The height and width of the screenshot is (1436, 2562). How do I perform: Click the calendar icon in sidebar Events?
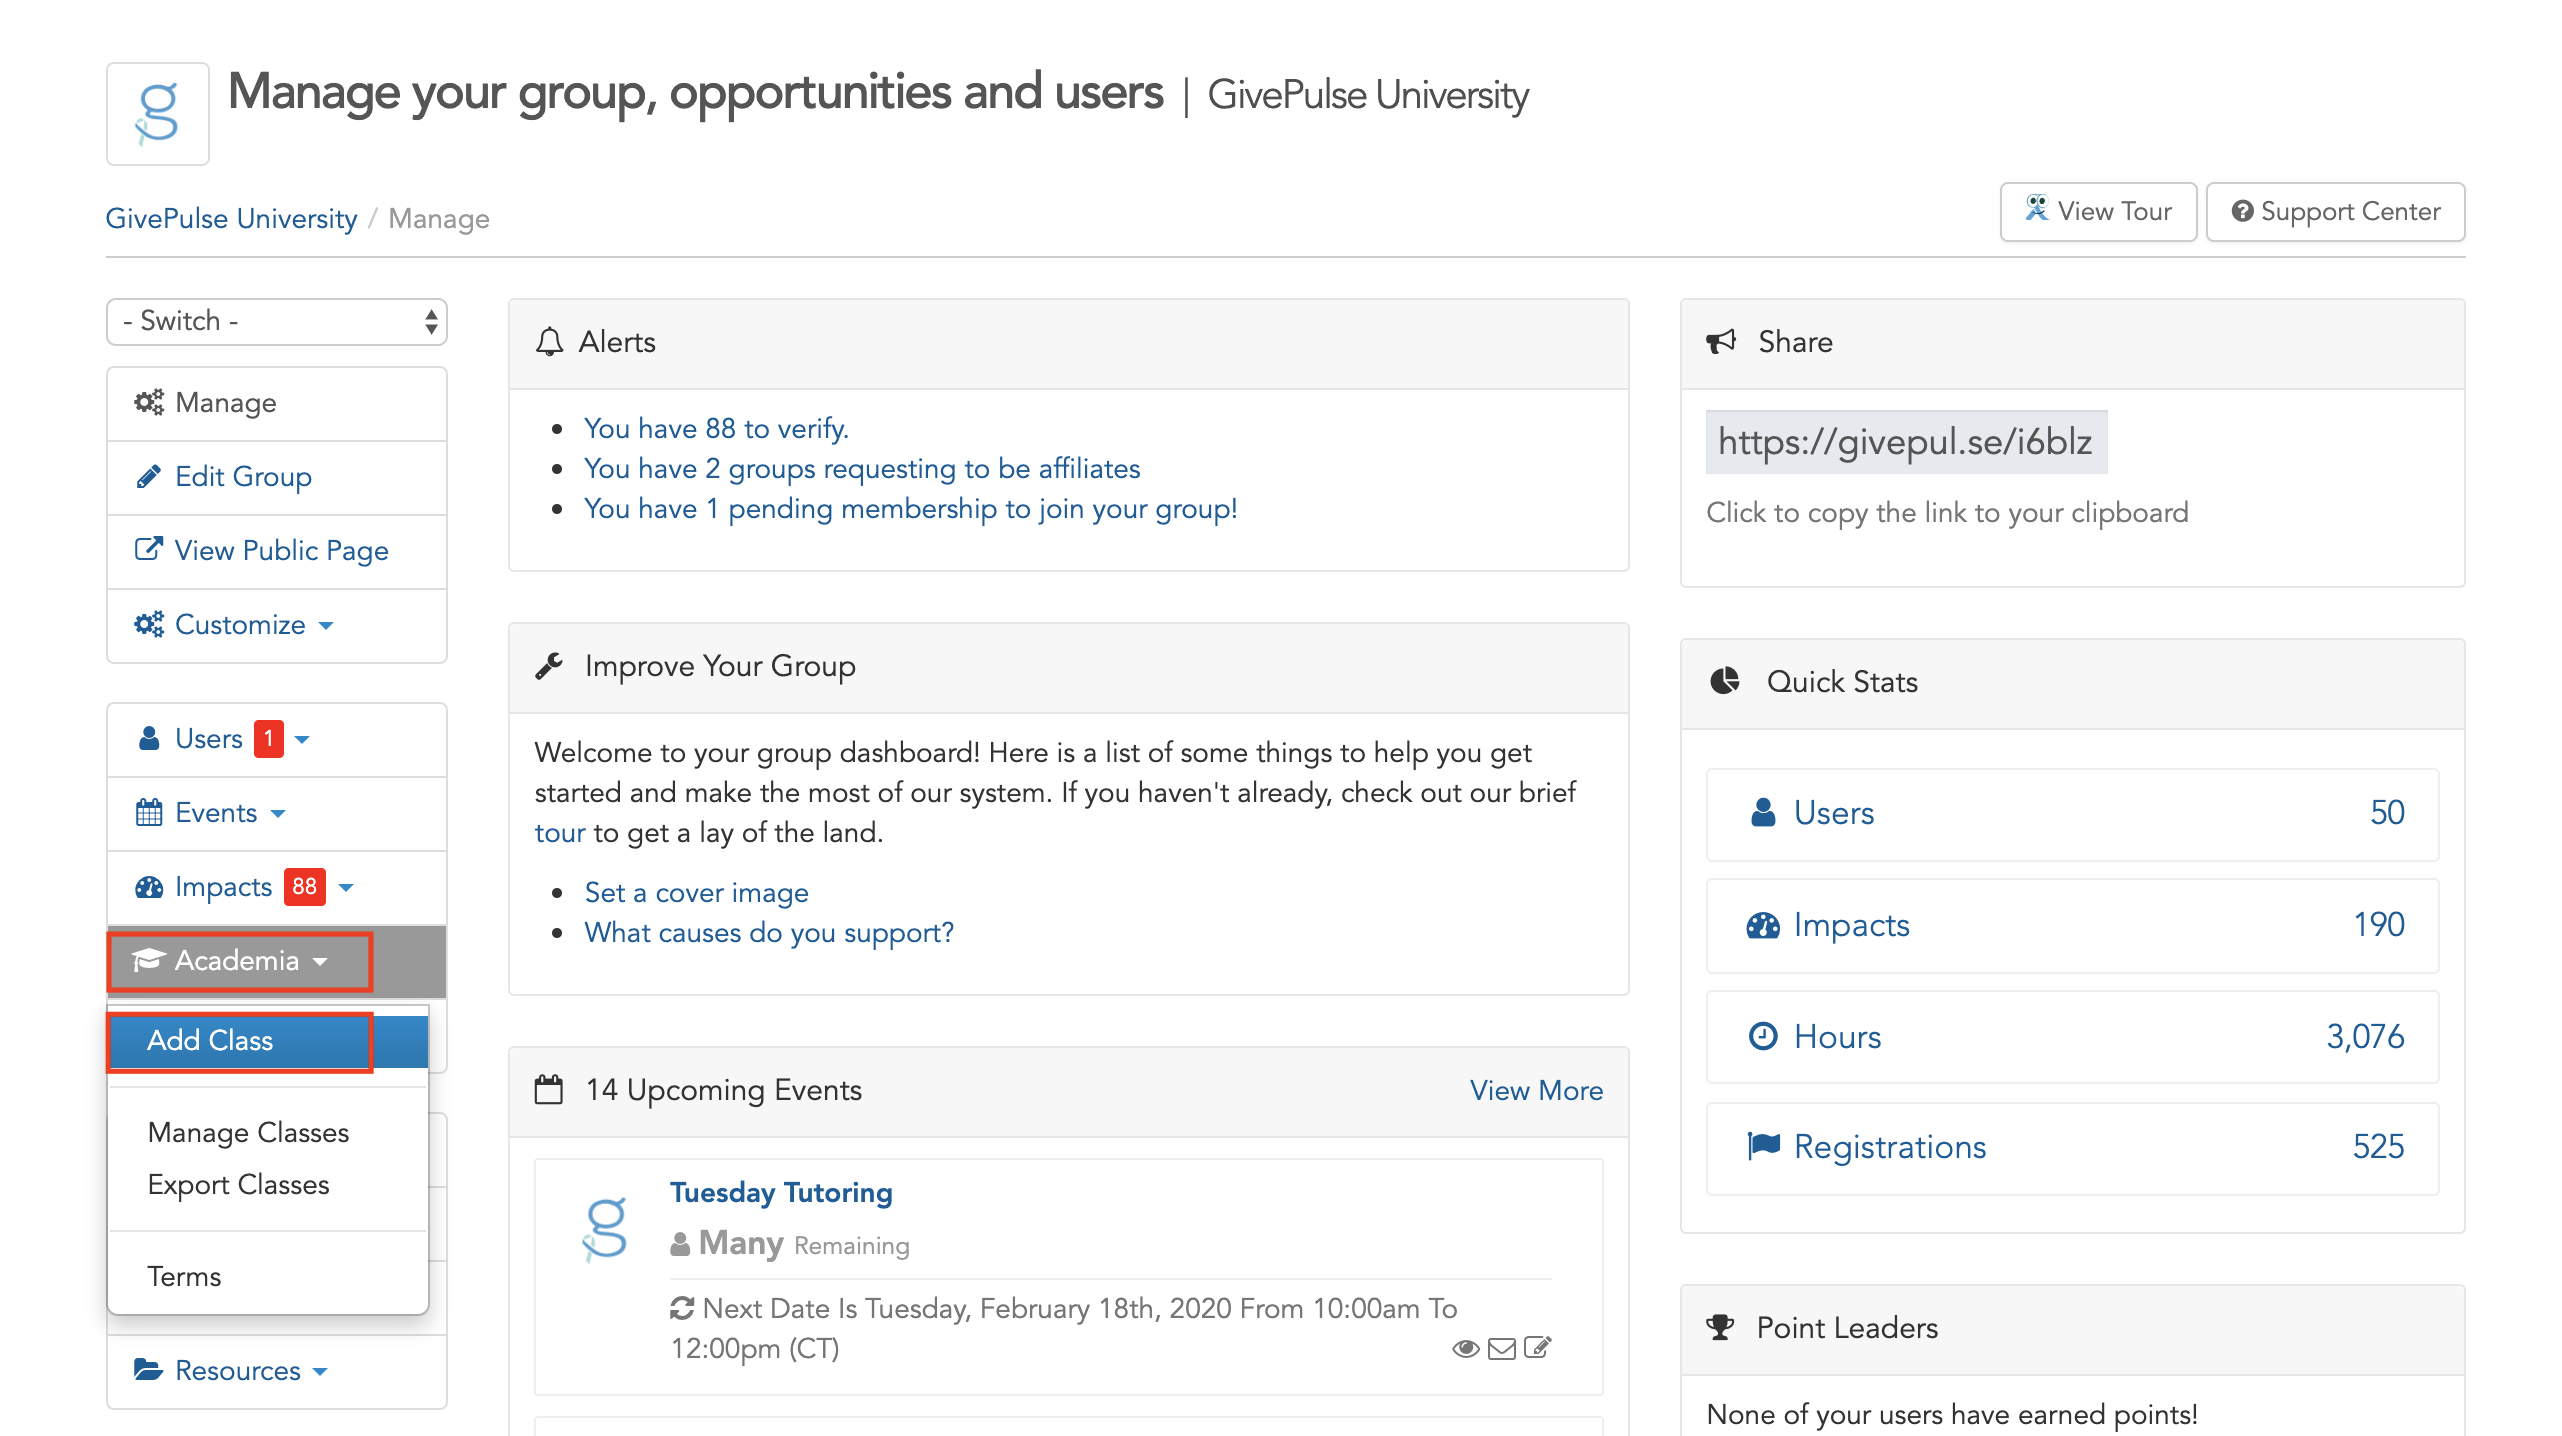pyautogui.click(x=149, y=812)
